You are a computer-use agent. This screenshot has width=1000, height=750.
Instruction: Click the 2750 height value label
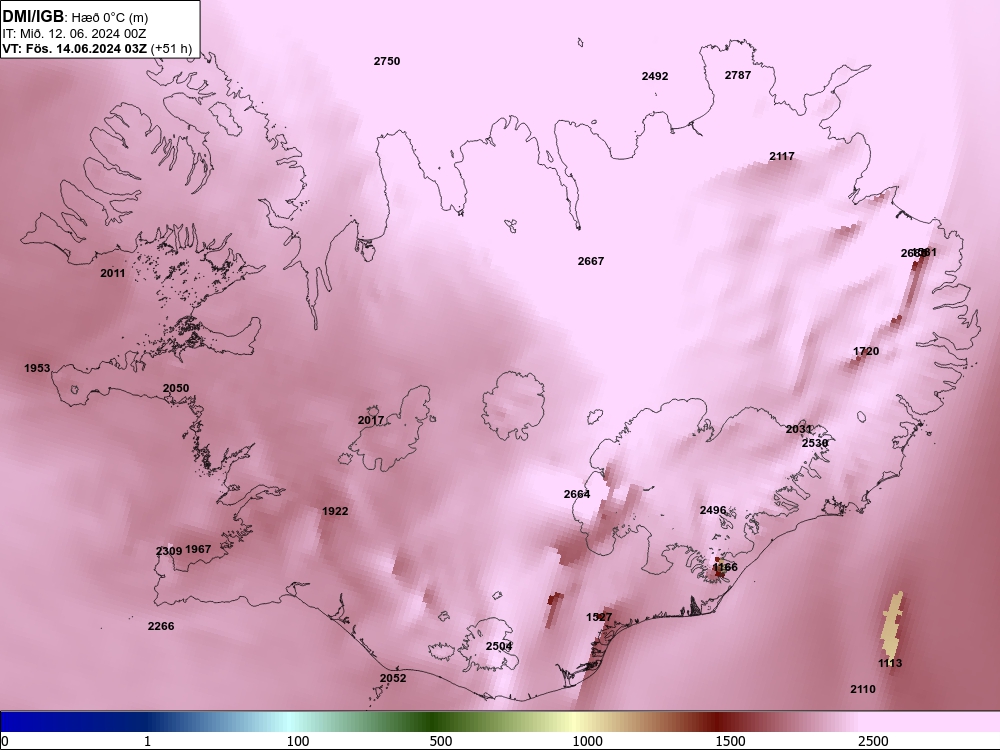(x=386, y=61)
